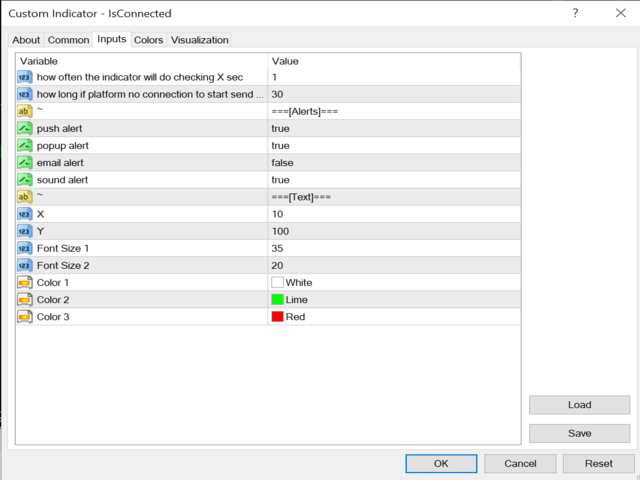This screenshot has height=480, width=640.
Task: Click the value 1 for checking interval
Action: (274, 77)
